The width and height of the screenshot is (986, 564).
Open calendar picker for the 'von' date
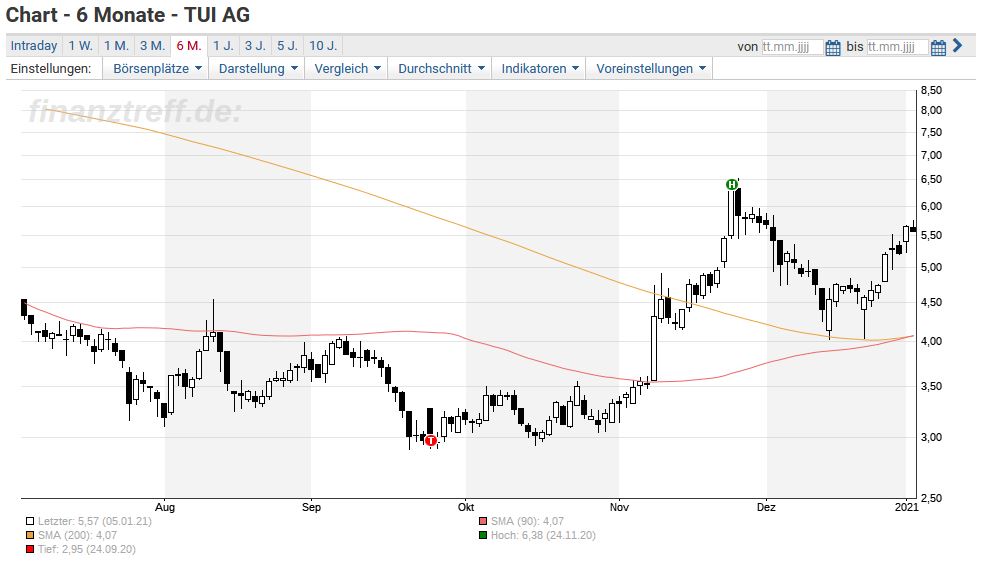[x=833, y=47]
